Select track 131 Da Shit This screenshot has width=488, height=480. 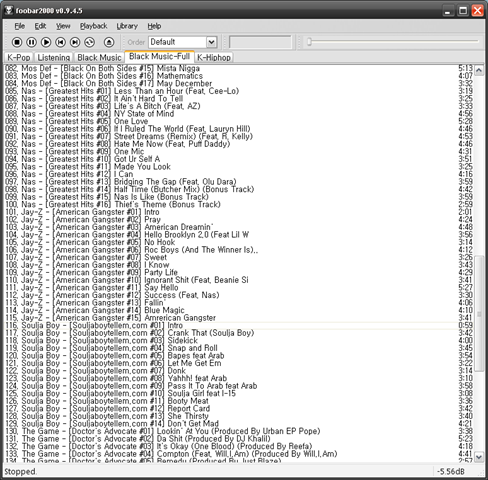239,439
